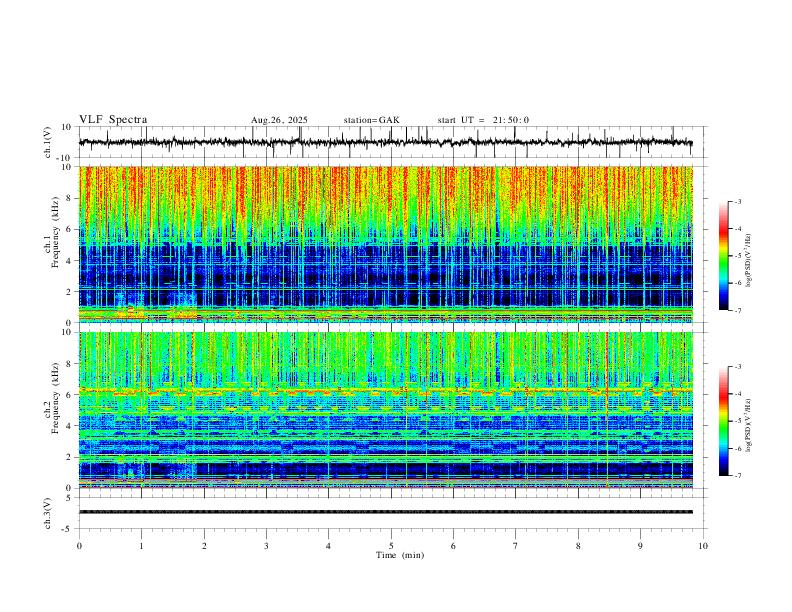Click the '-7' label on the ch.2 colorbar
Image resolution: width=792 pixels, height=612 pixels.
point(737,476)
